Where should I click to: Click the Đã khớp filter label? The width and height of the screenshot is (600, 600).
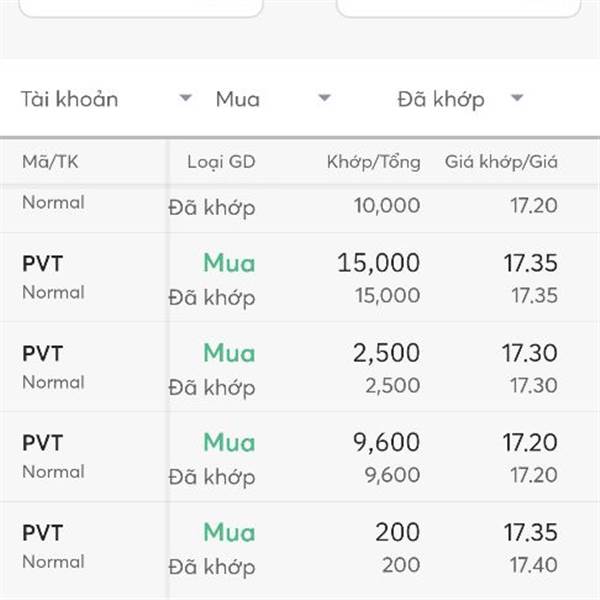pos(441,99)
